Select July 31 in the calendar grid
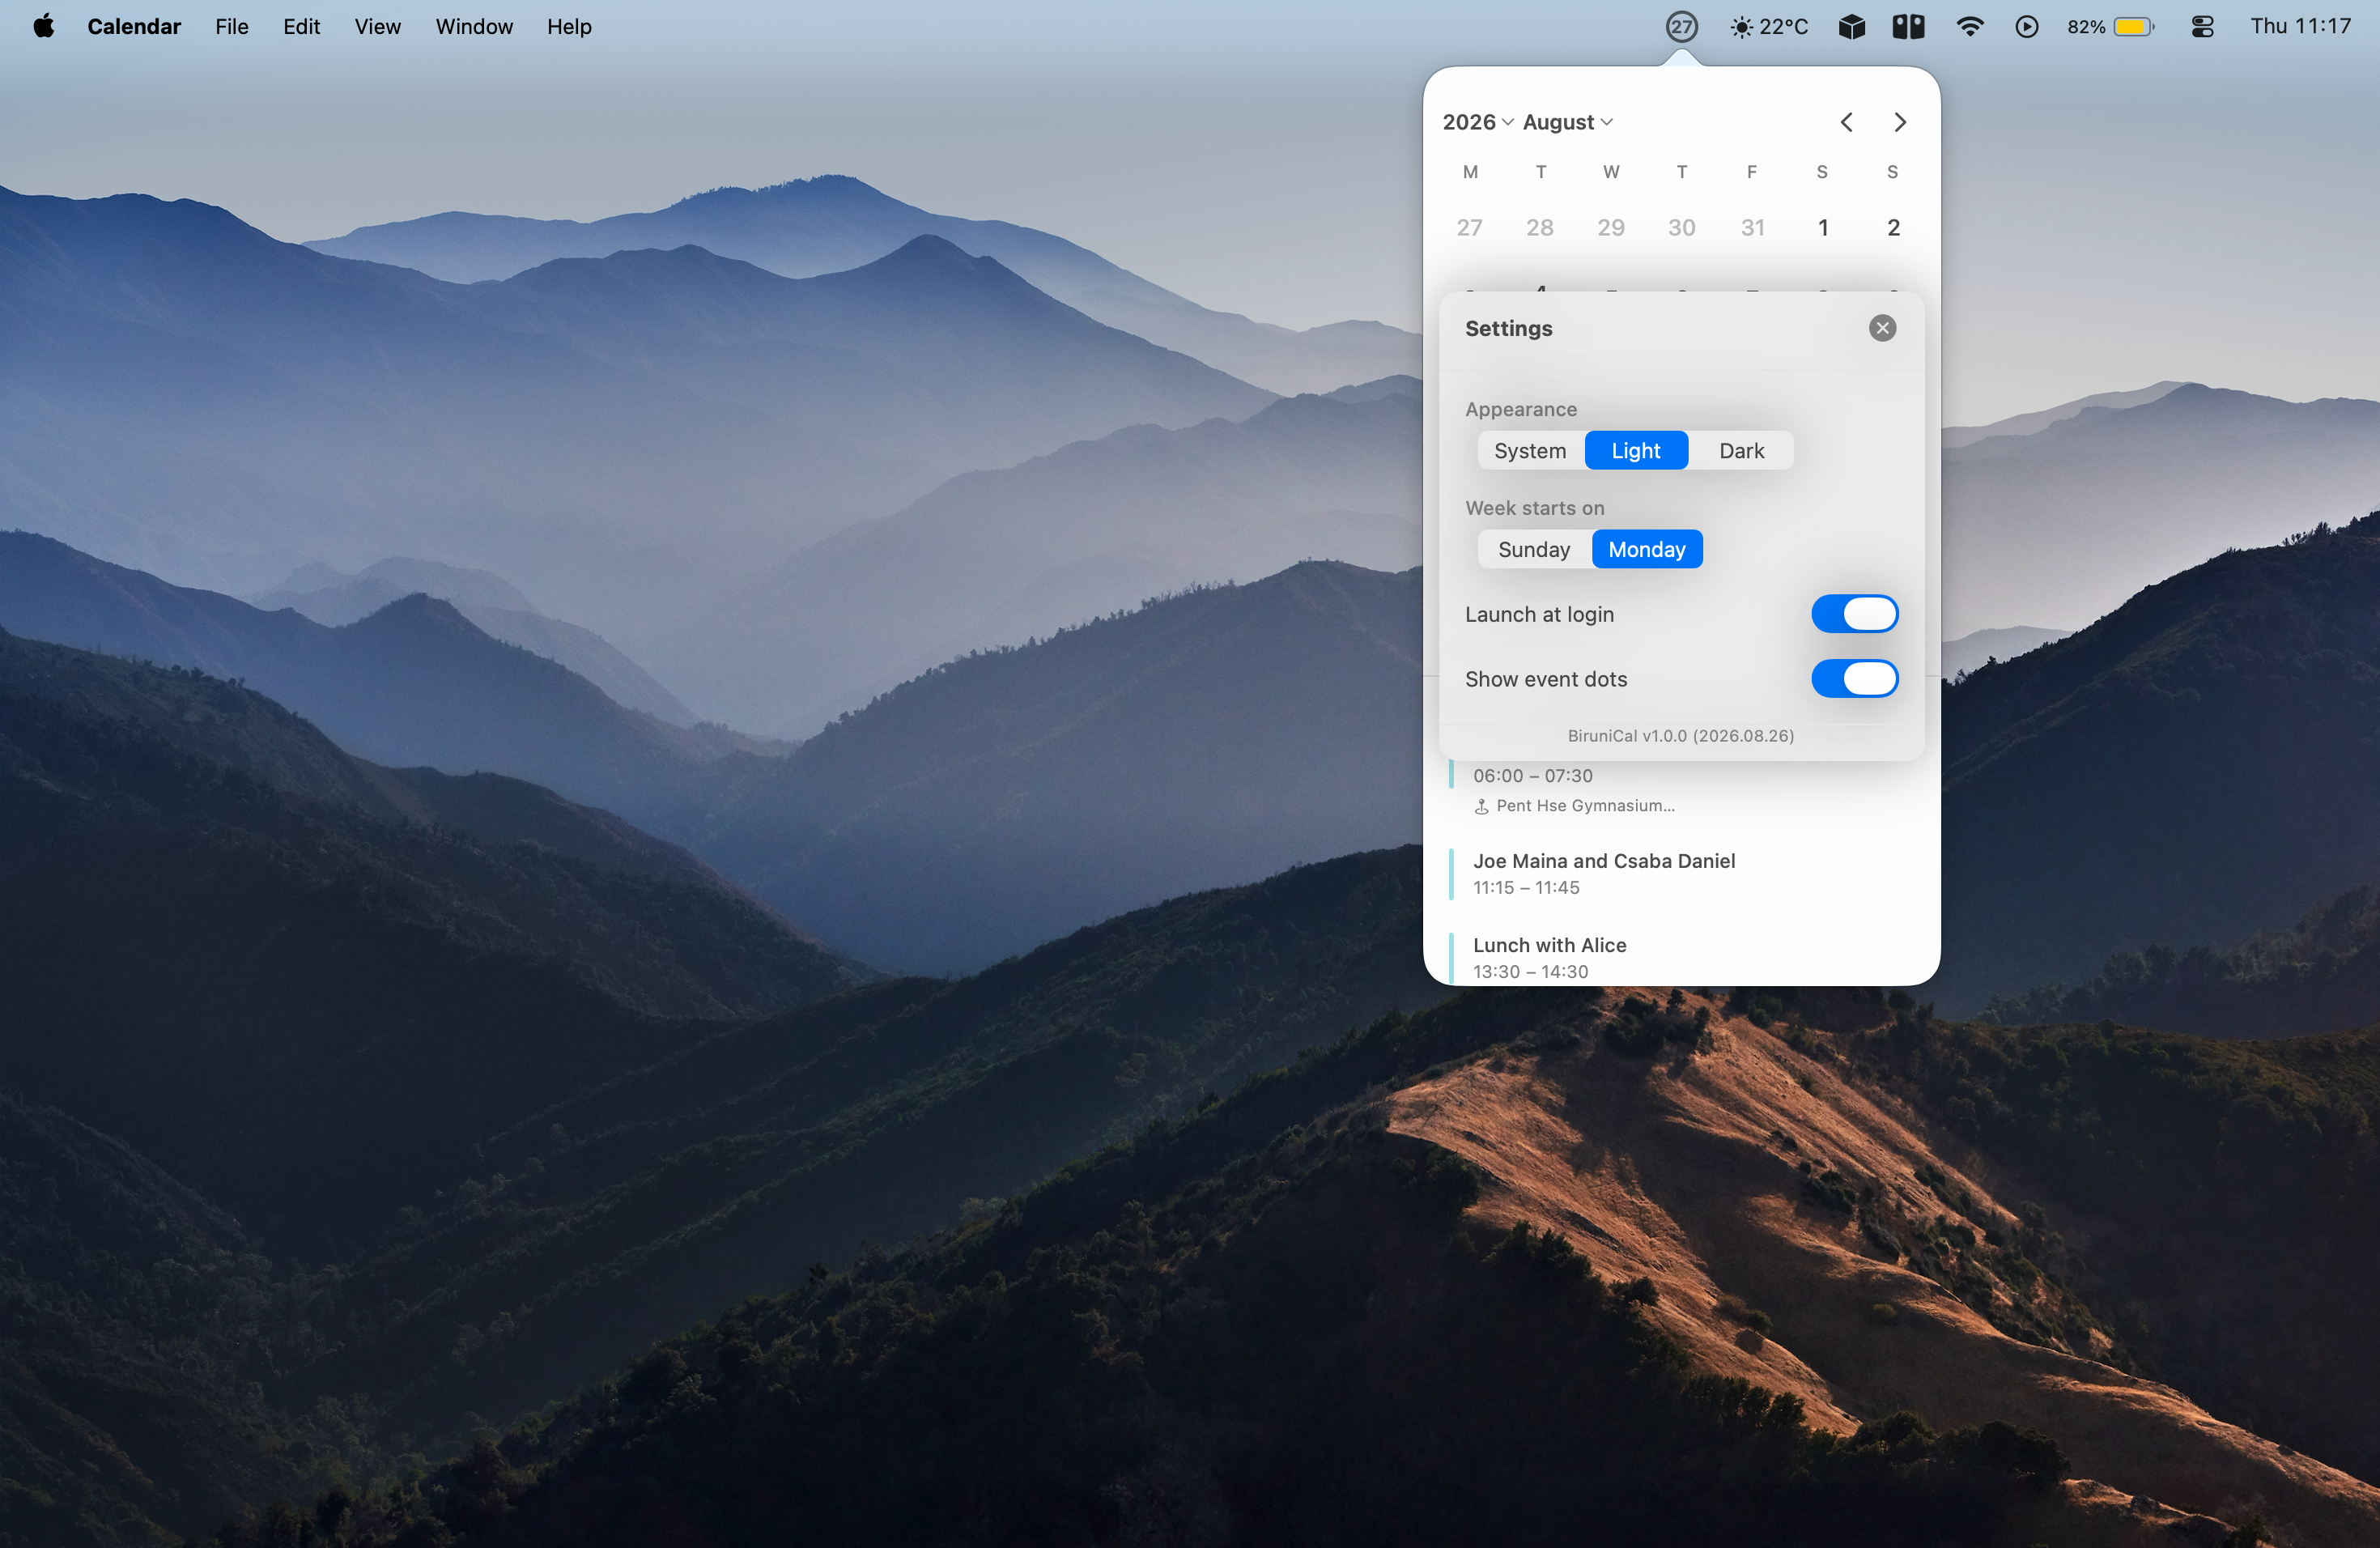 pos(1752,228)
